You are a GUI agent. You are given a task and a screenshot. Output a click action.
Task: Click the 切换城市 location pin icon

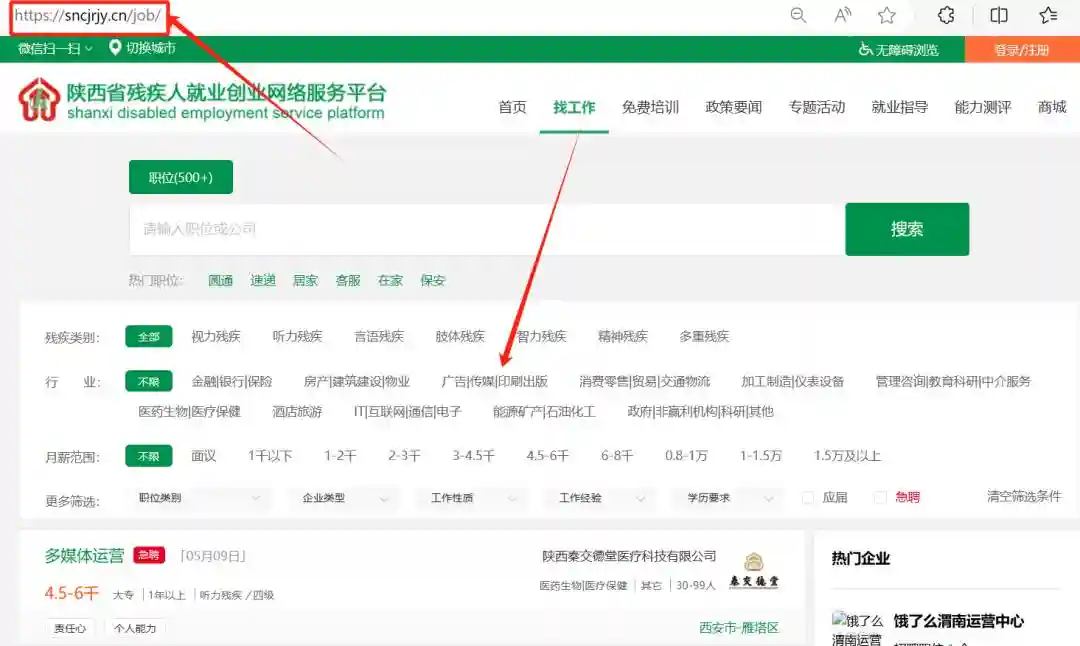click(115, 48)
